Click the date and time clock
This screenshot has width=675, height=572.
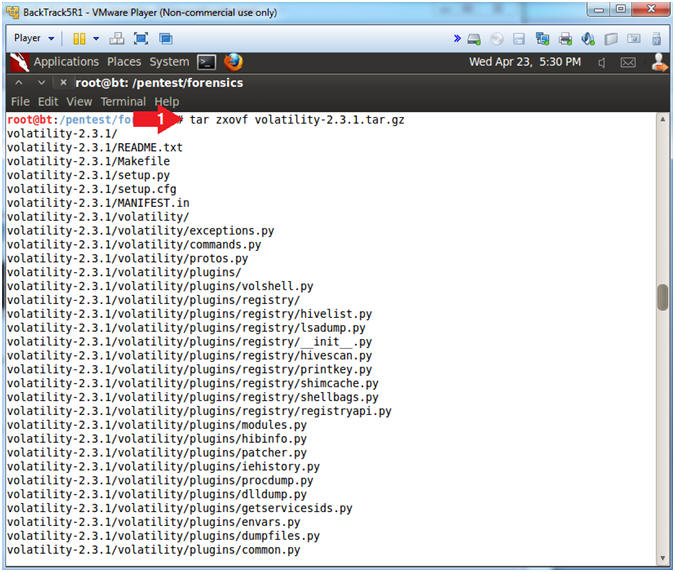click(525, 62)
